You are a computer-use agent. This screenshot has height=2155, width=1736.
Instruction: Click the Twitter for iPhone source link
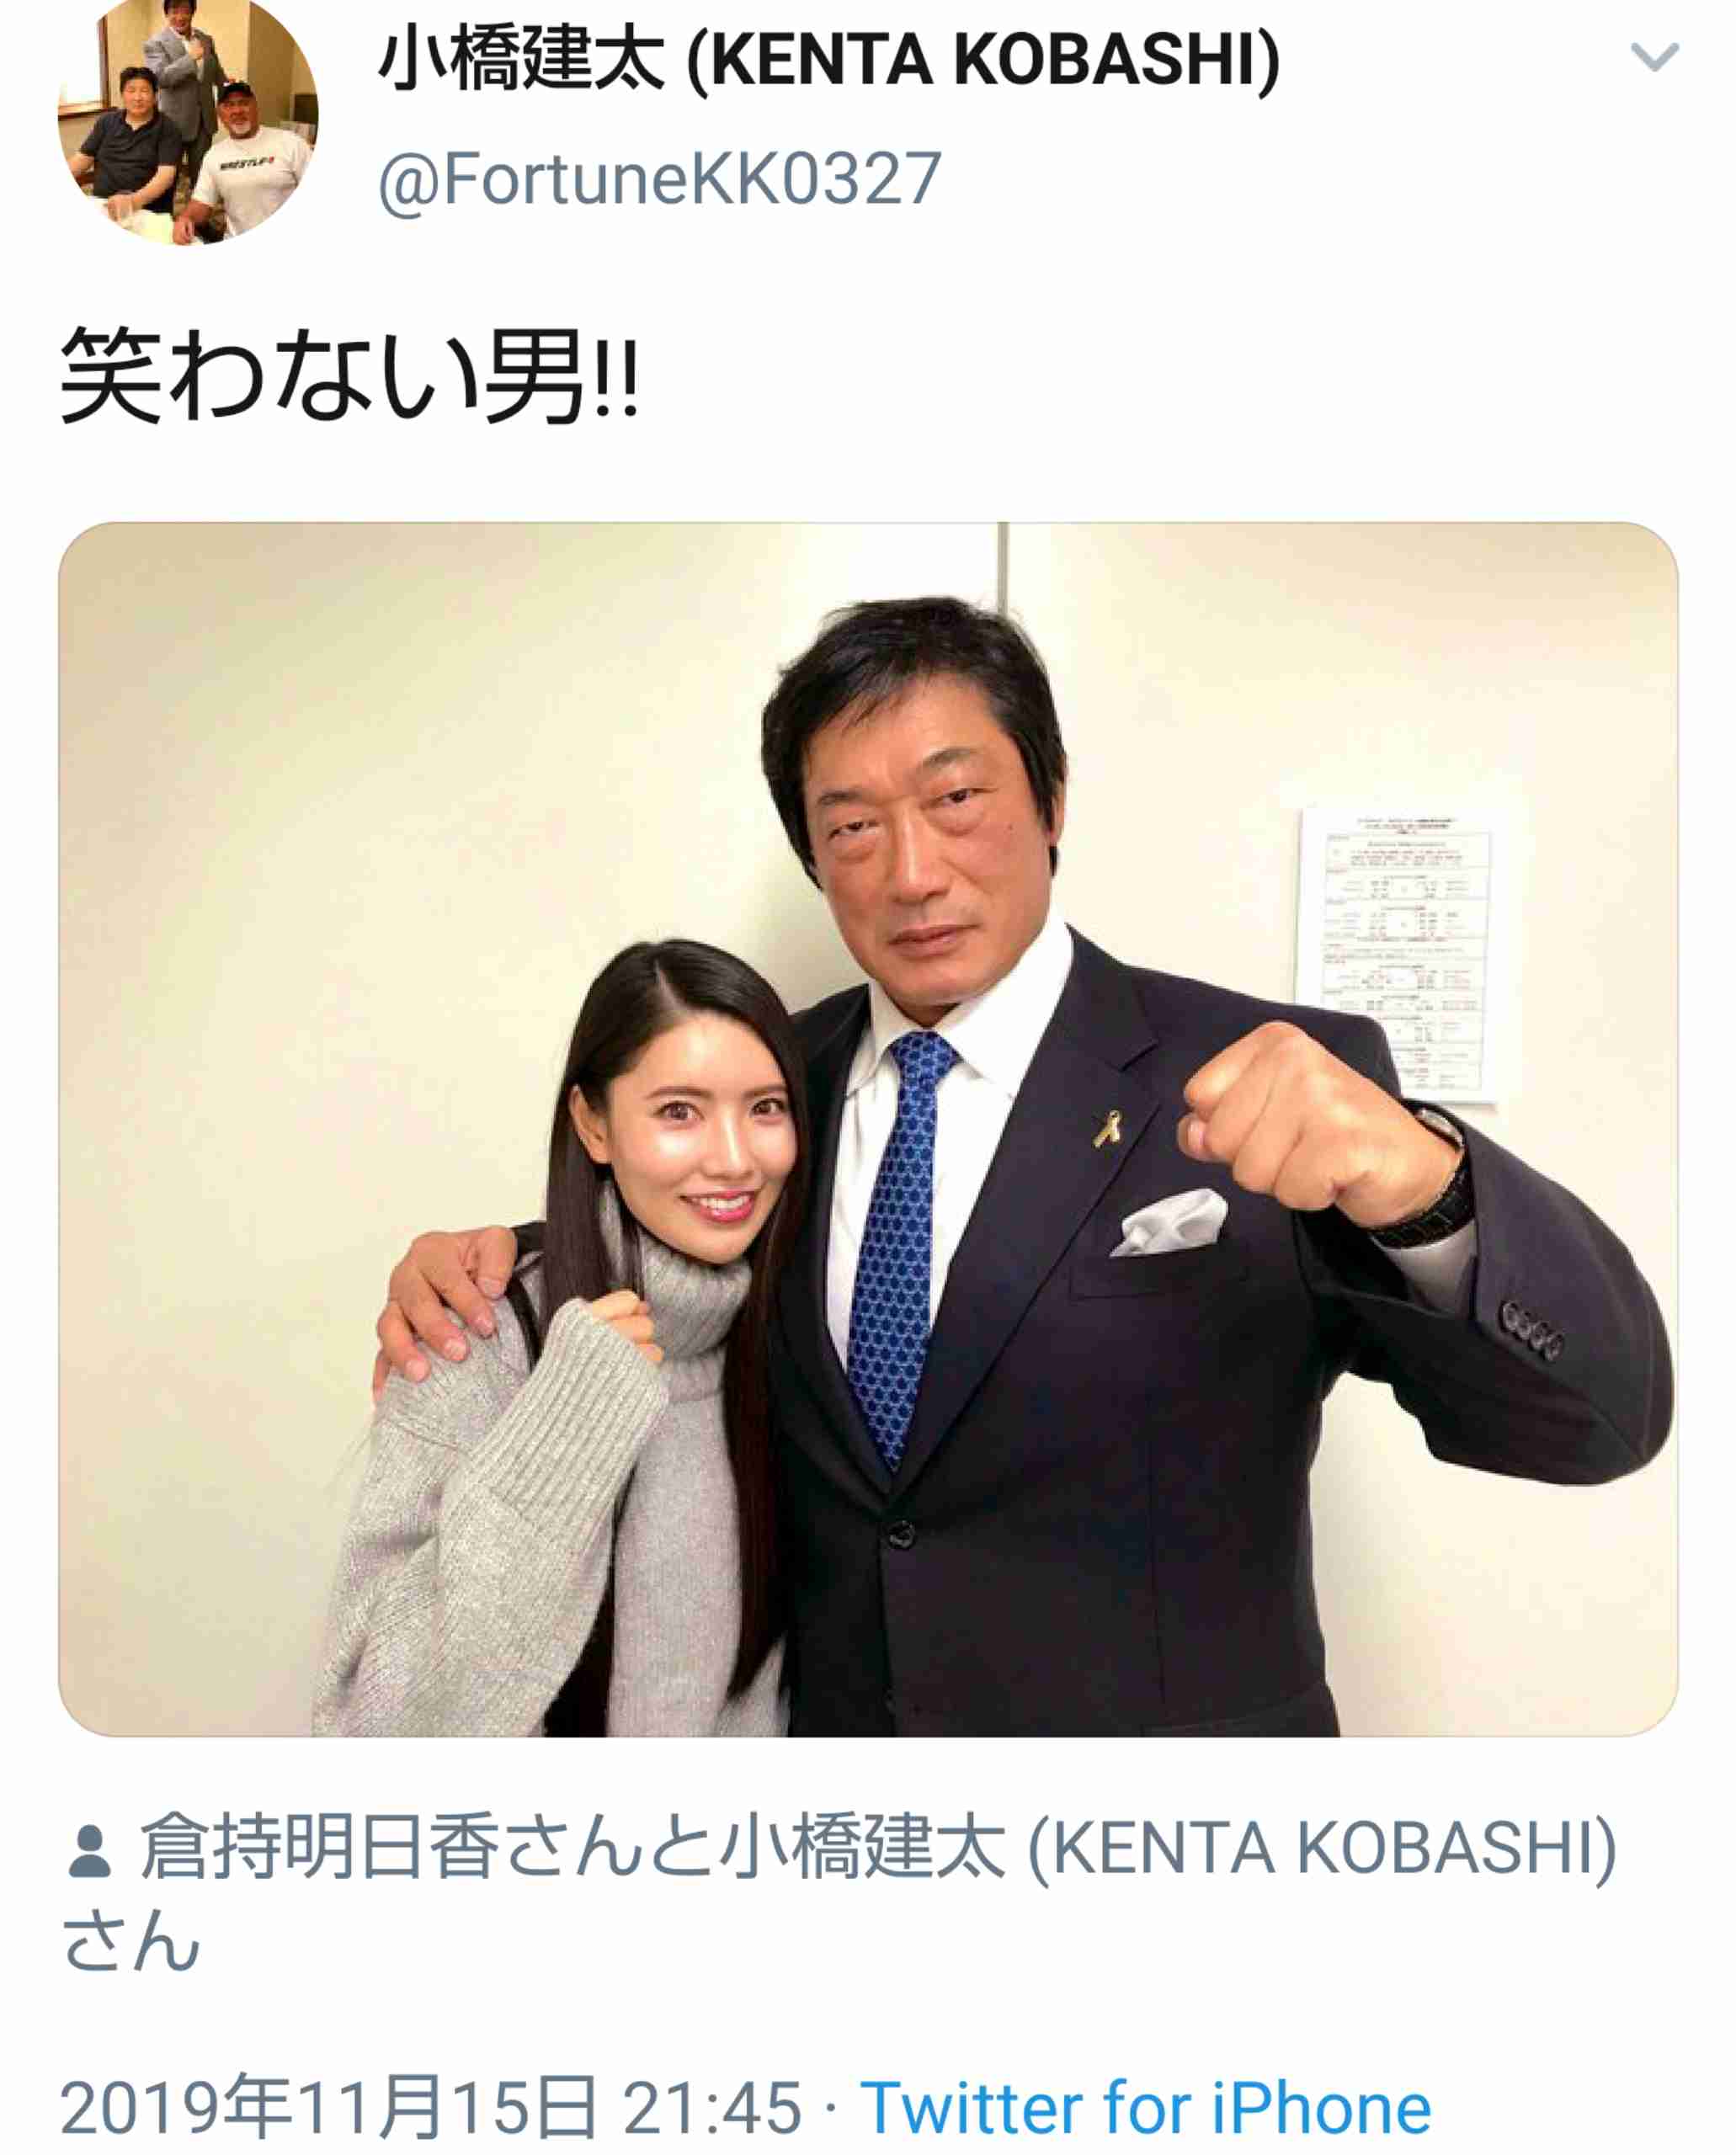click(x=1146, y=2108)
